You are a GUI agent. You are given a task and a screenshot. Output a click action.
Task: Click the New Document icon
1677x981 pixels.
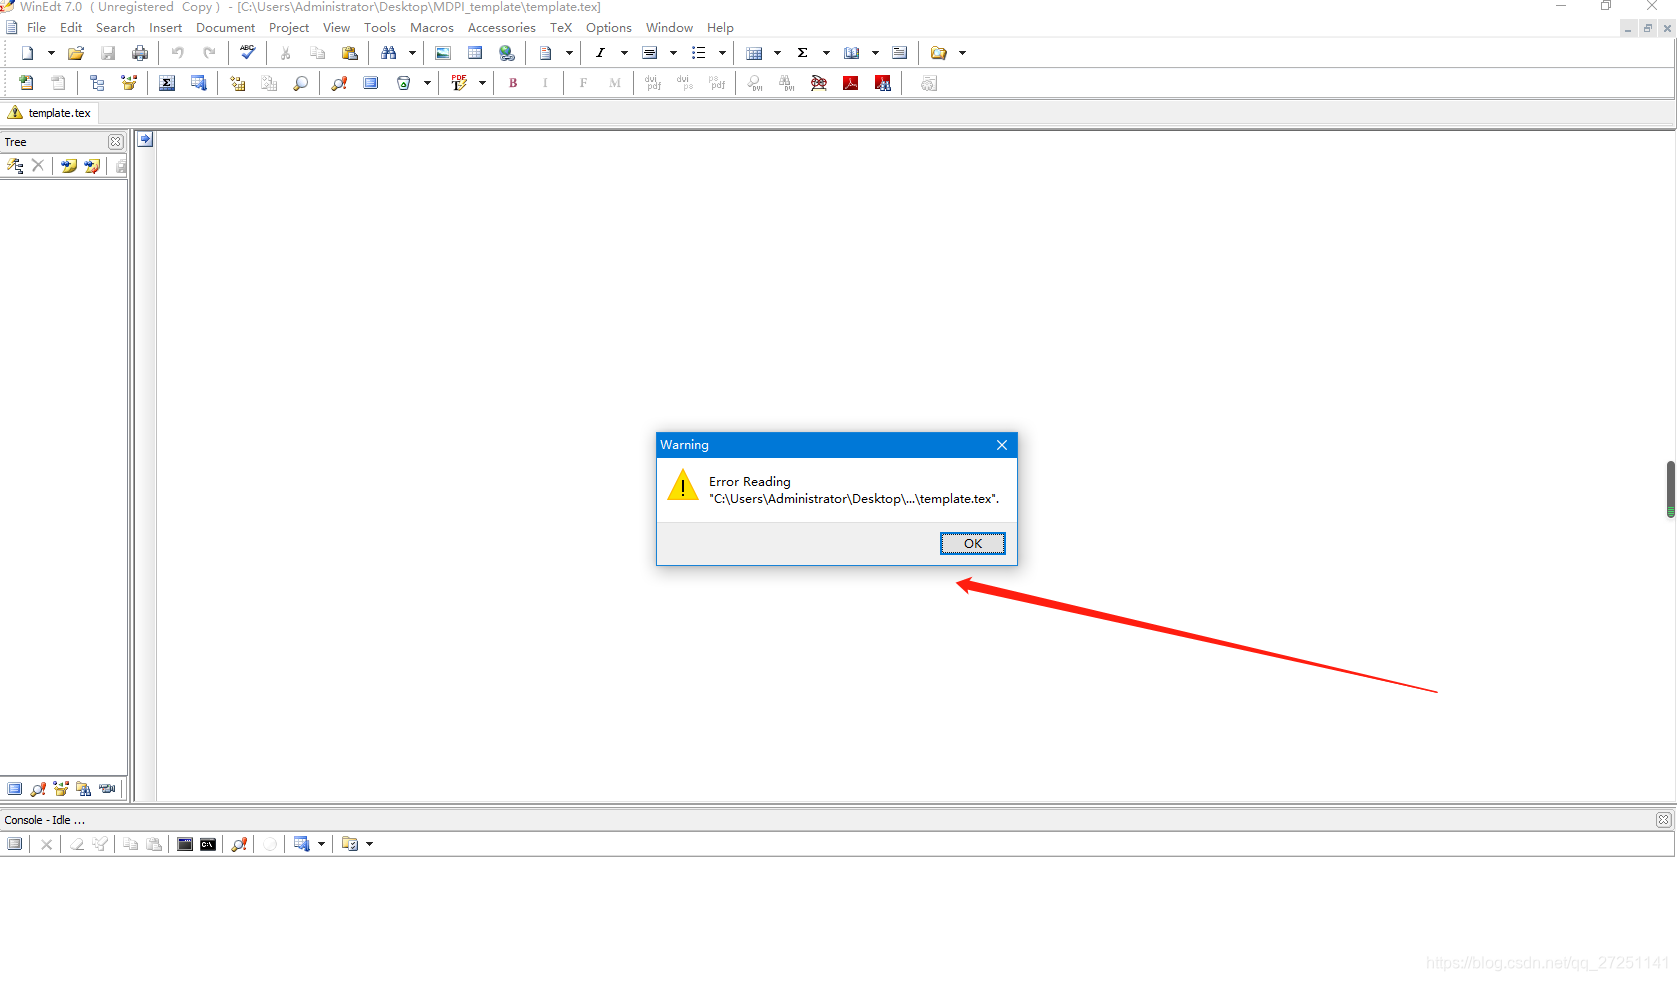click(28, 53)
